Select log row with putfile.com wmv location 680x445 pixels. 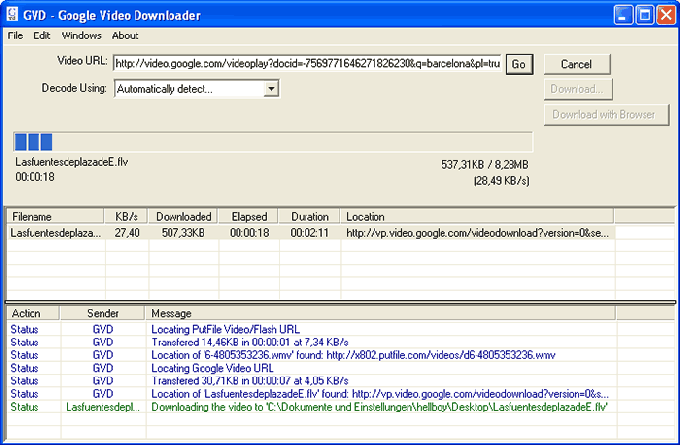tap(312, 355)
